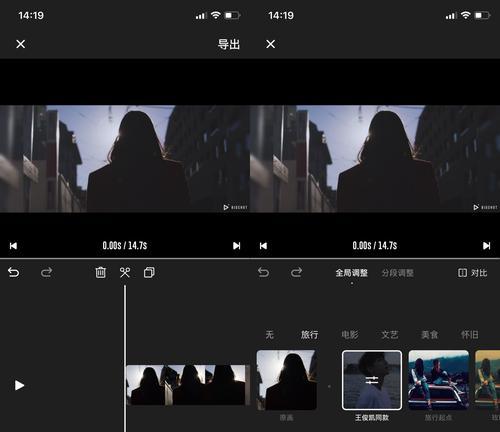Choose the 原画 original thumbnail
This screenshot has width=500, height=432.
point(286,380)
